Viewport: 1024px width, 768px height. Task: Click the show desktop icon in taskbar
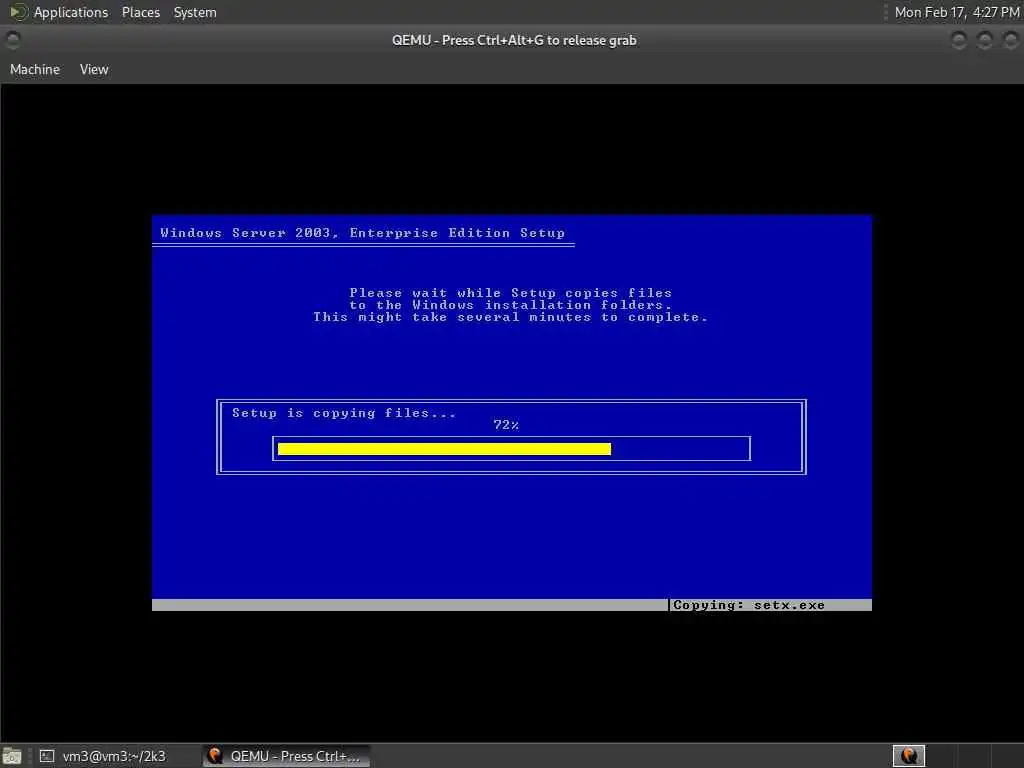(x=12, y=756)
